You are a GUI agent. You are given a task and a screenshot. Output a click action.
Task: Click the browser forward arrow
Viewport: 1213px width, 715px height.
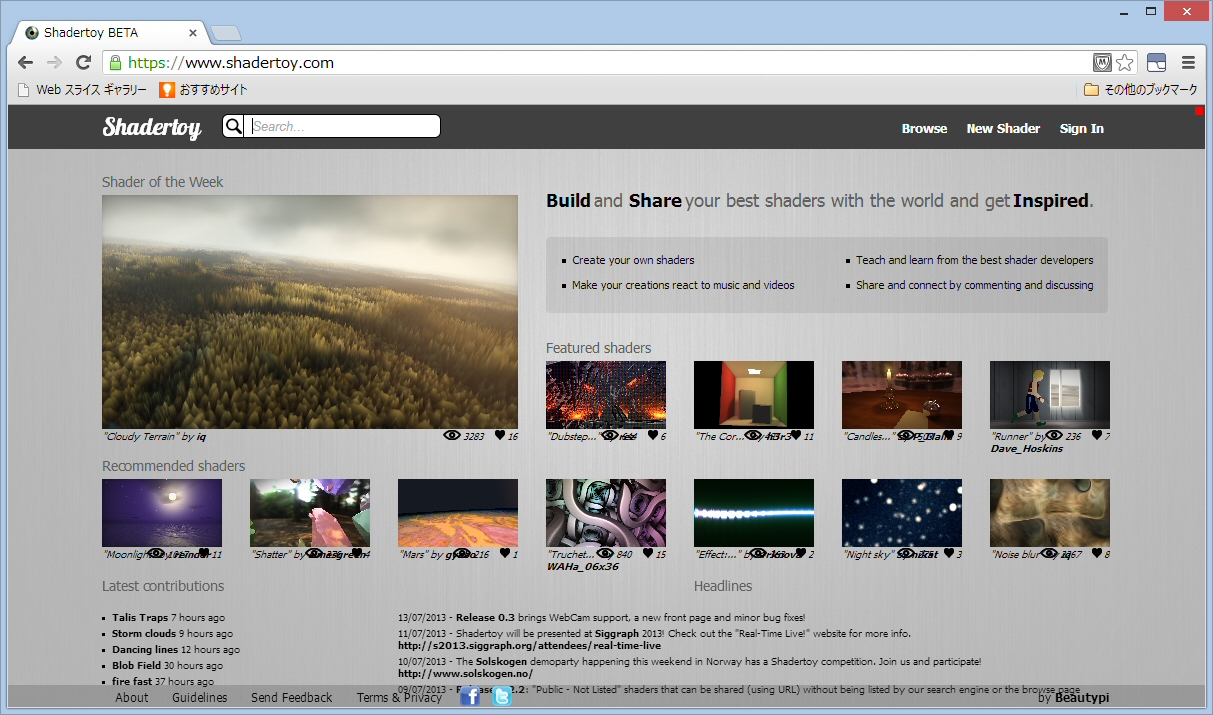55,62
